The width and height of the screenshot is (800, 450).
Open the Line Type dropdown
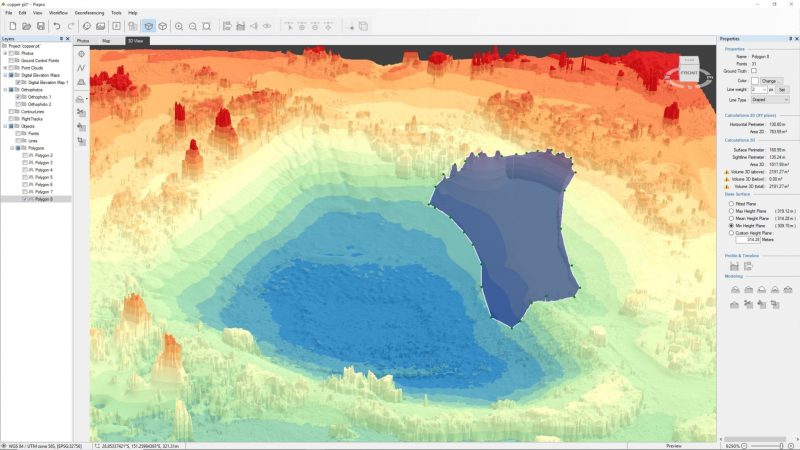[770, 99]
